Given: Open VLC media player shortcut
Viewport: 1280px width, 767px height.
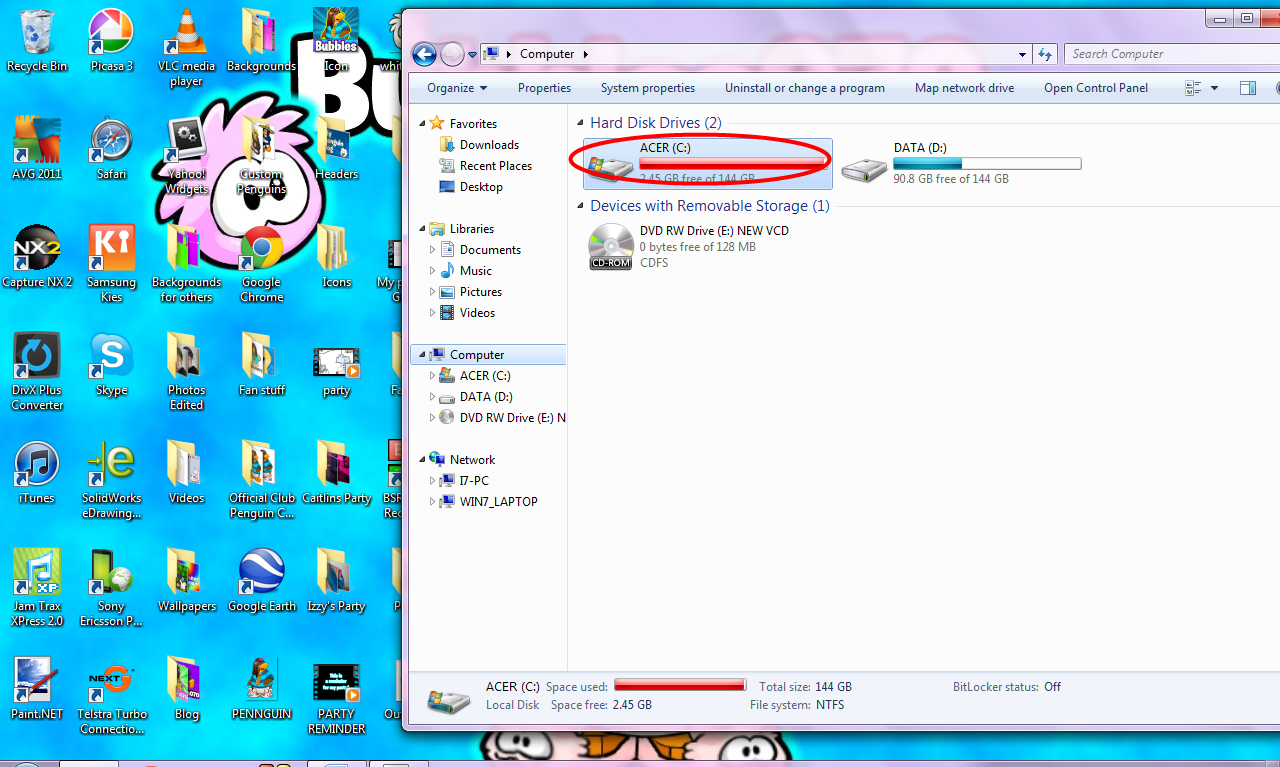Looking at the screenshot, I should coord(186,48).
